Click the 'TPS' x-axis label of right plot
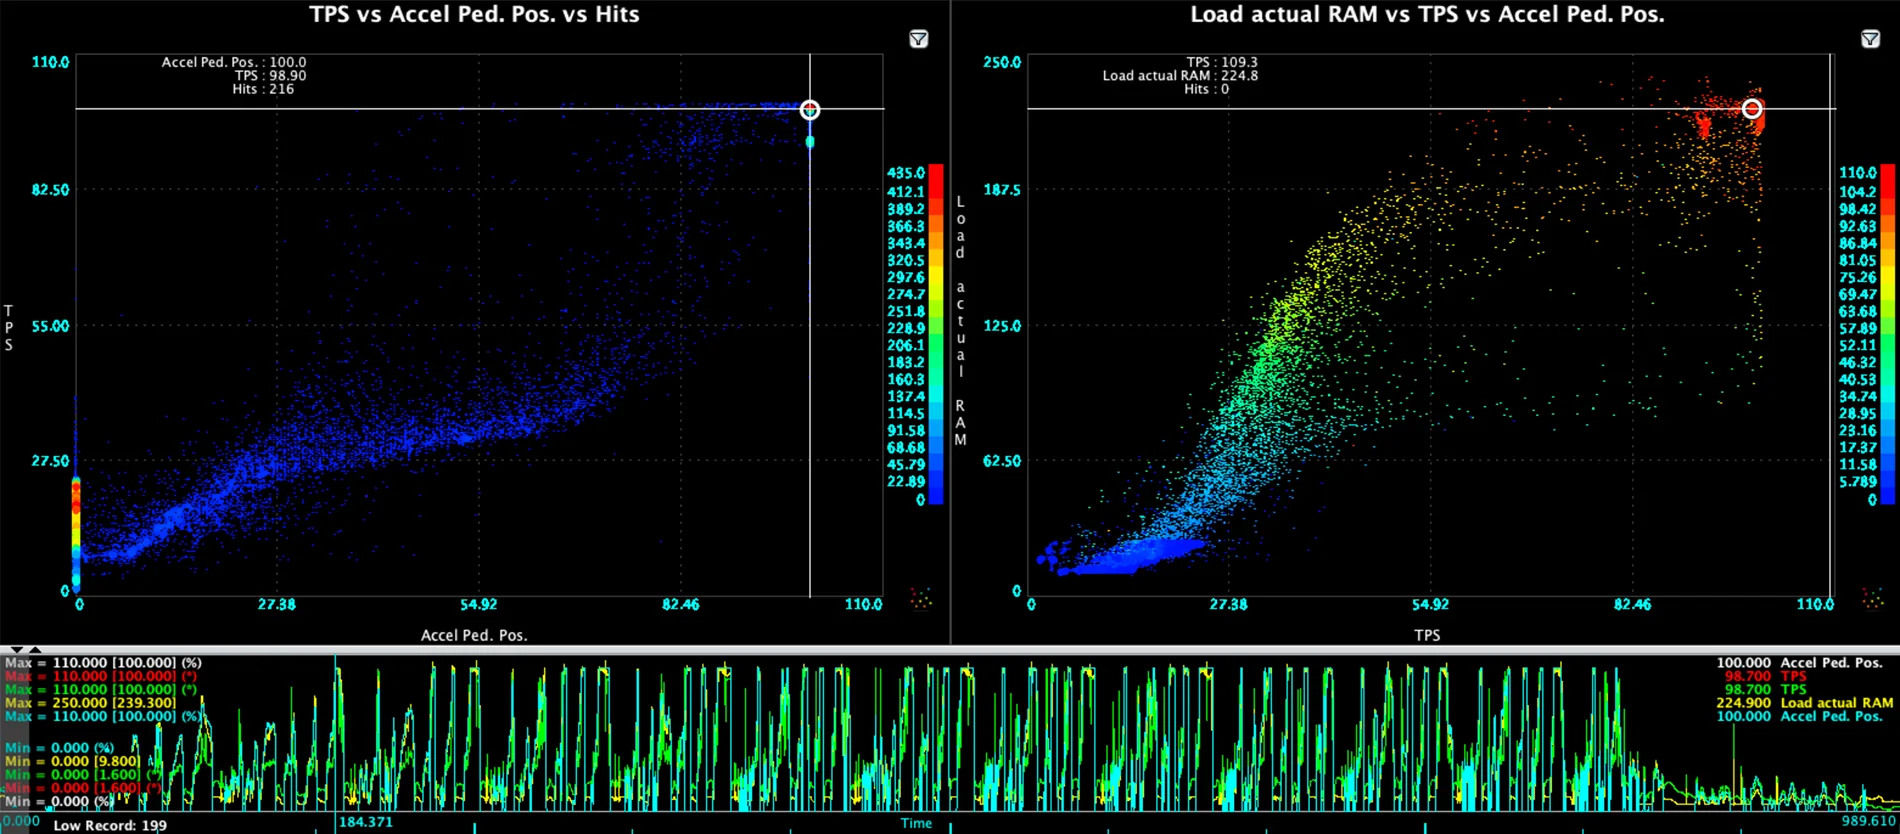 pyautogui.click(x=1427, y=635)
